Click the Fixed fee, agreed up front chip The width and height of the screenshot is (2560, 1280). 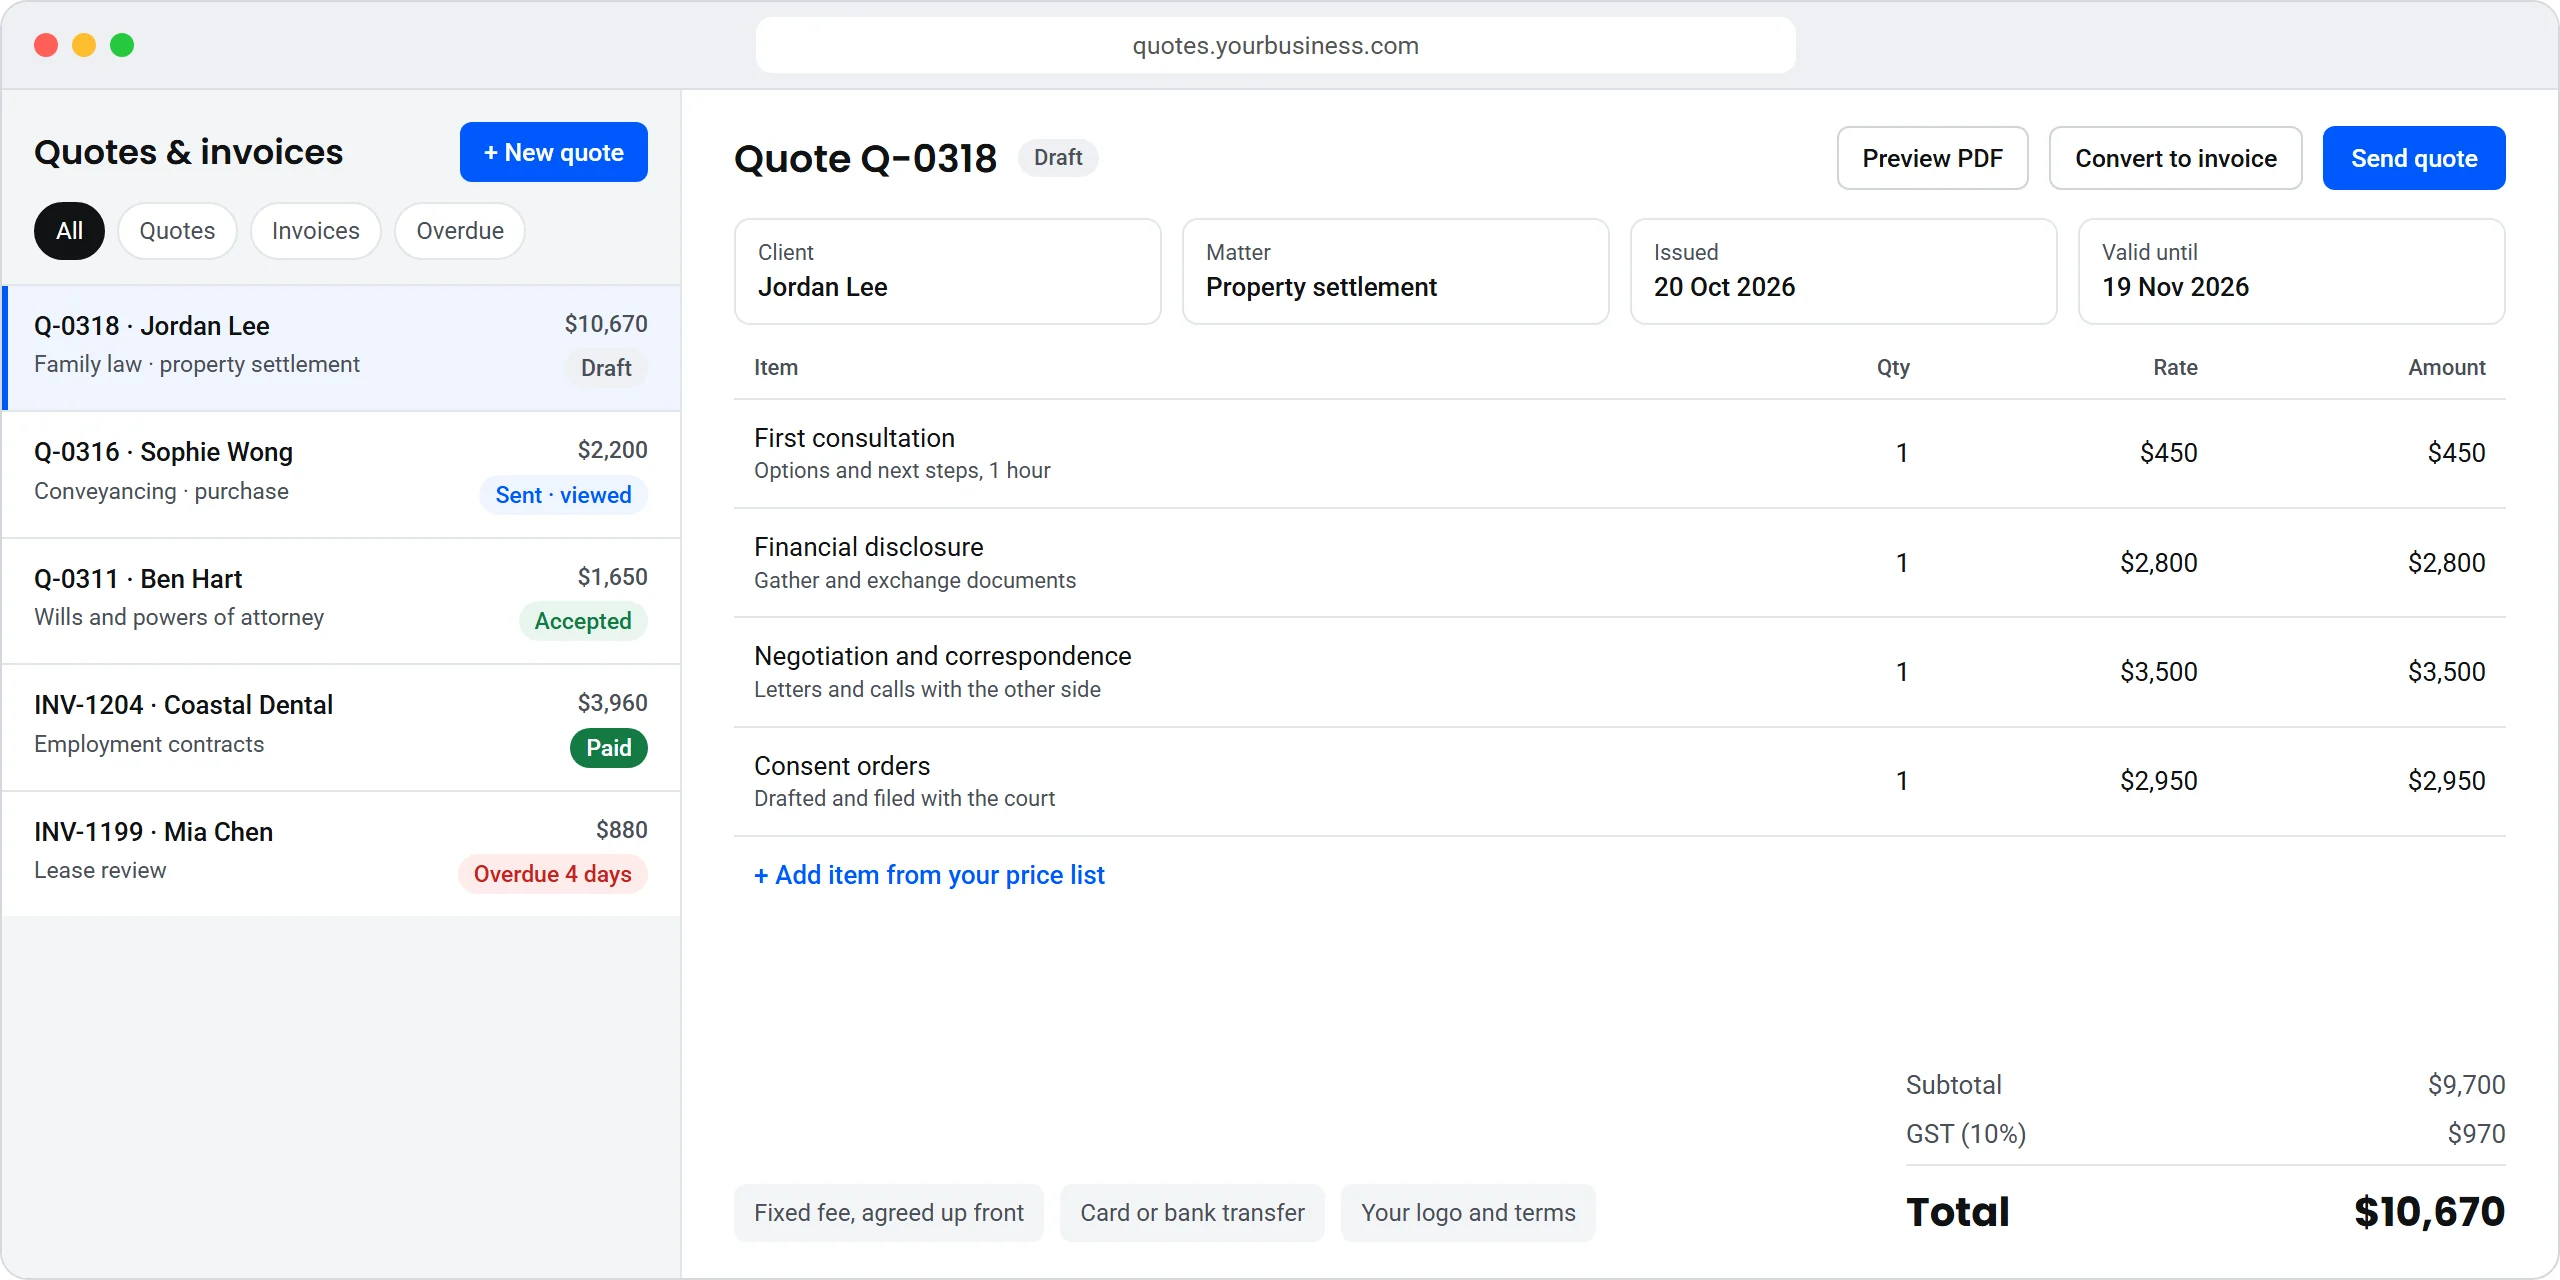pos(888,1213)
